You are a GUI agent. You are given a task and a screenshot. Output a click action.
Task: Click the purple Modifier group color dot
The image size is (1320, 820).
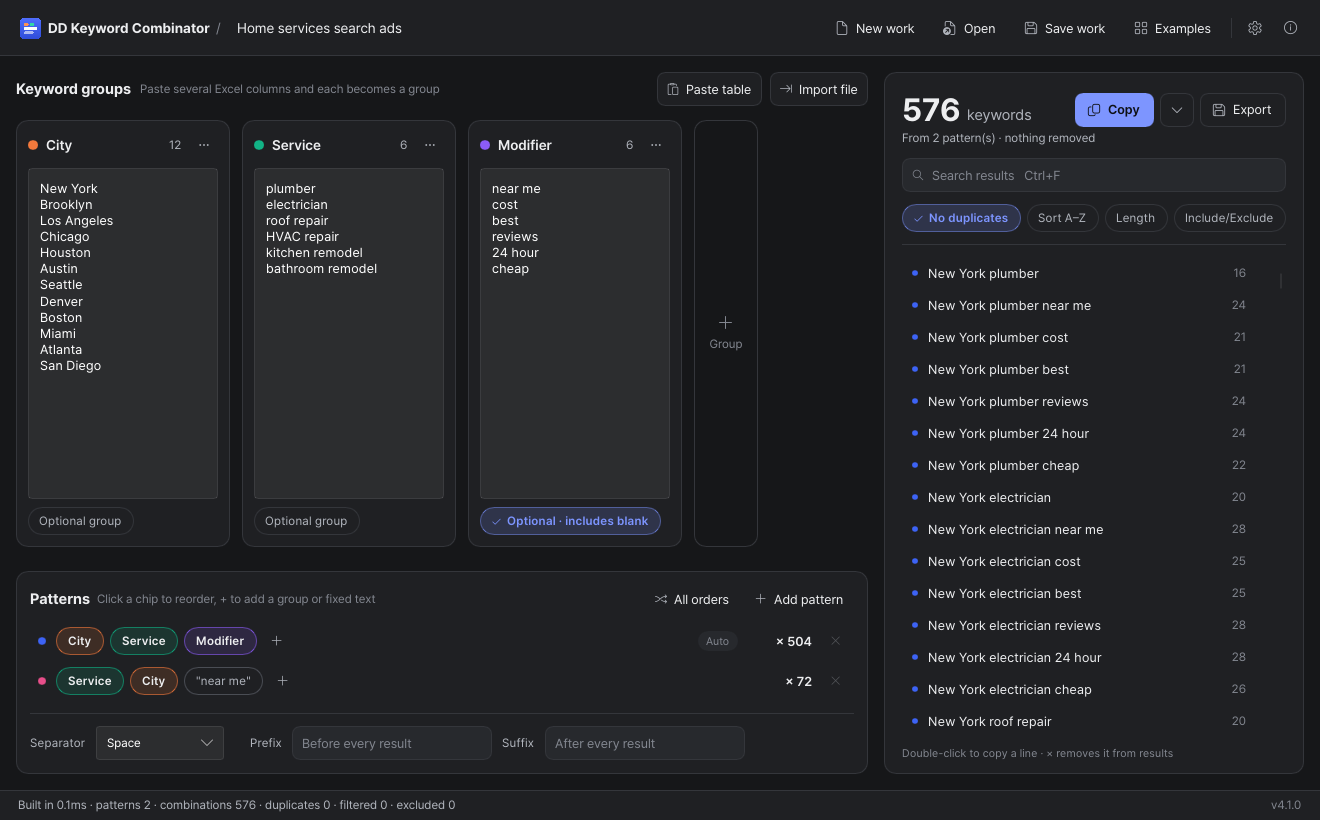[485, 145]
